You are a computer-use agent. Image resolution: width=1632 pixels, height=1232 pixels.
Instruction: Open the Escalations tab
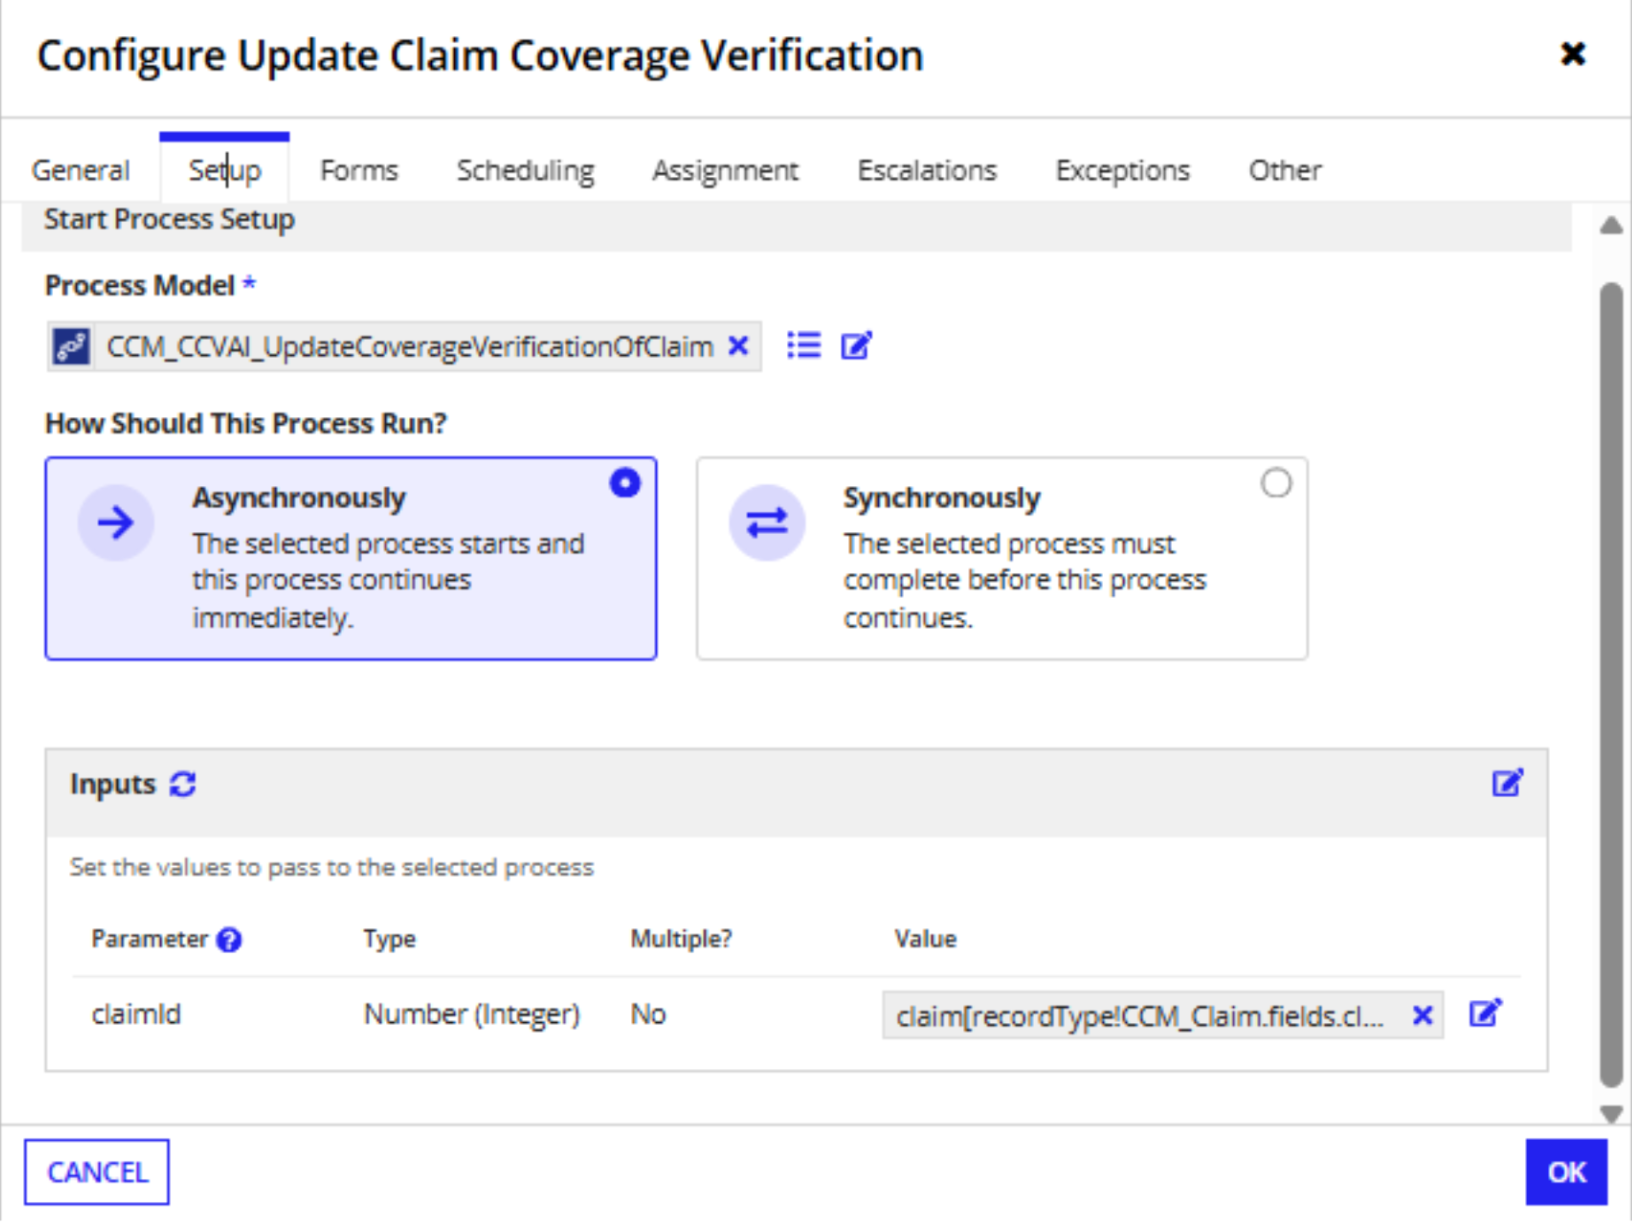927,170
